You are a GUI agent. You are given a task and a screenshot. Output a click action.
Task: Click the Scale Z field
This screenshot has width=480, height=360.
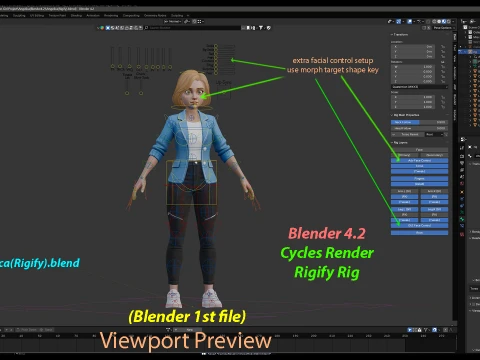[x=413, y=107]
